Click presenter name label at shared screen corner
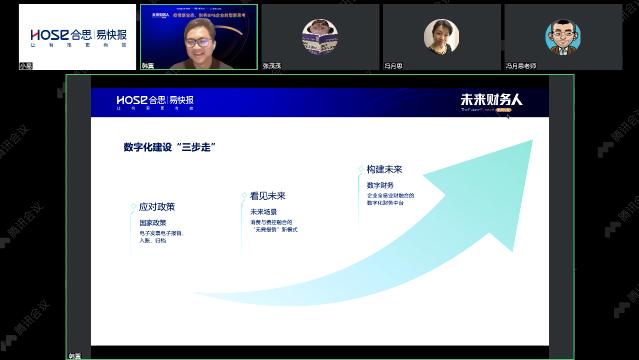This screenshot has height=360, width=639. pyautogui.click(x=74, y=356)
